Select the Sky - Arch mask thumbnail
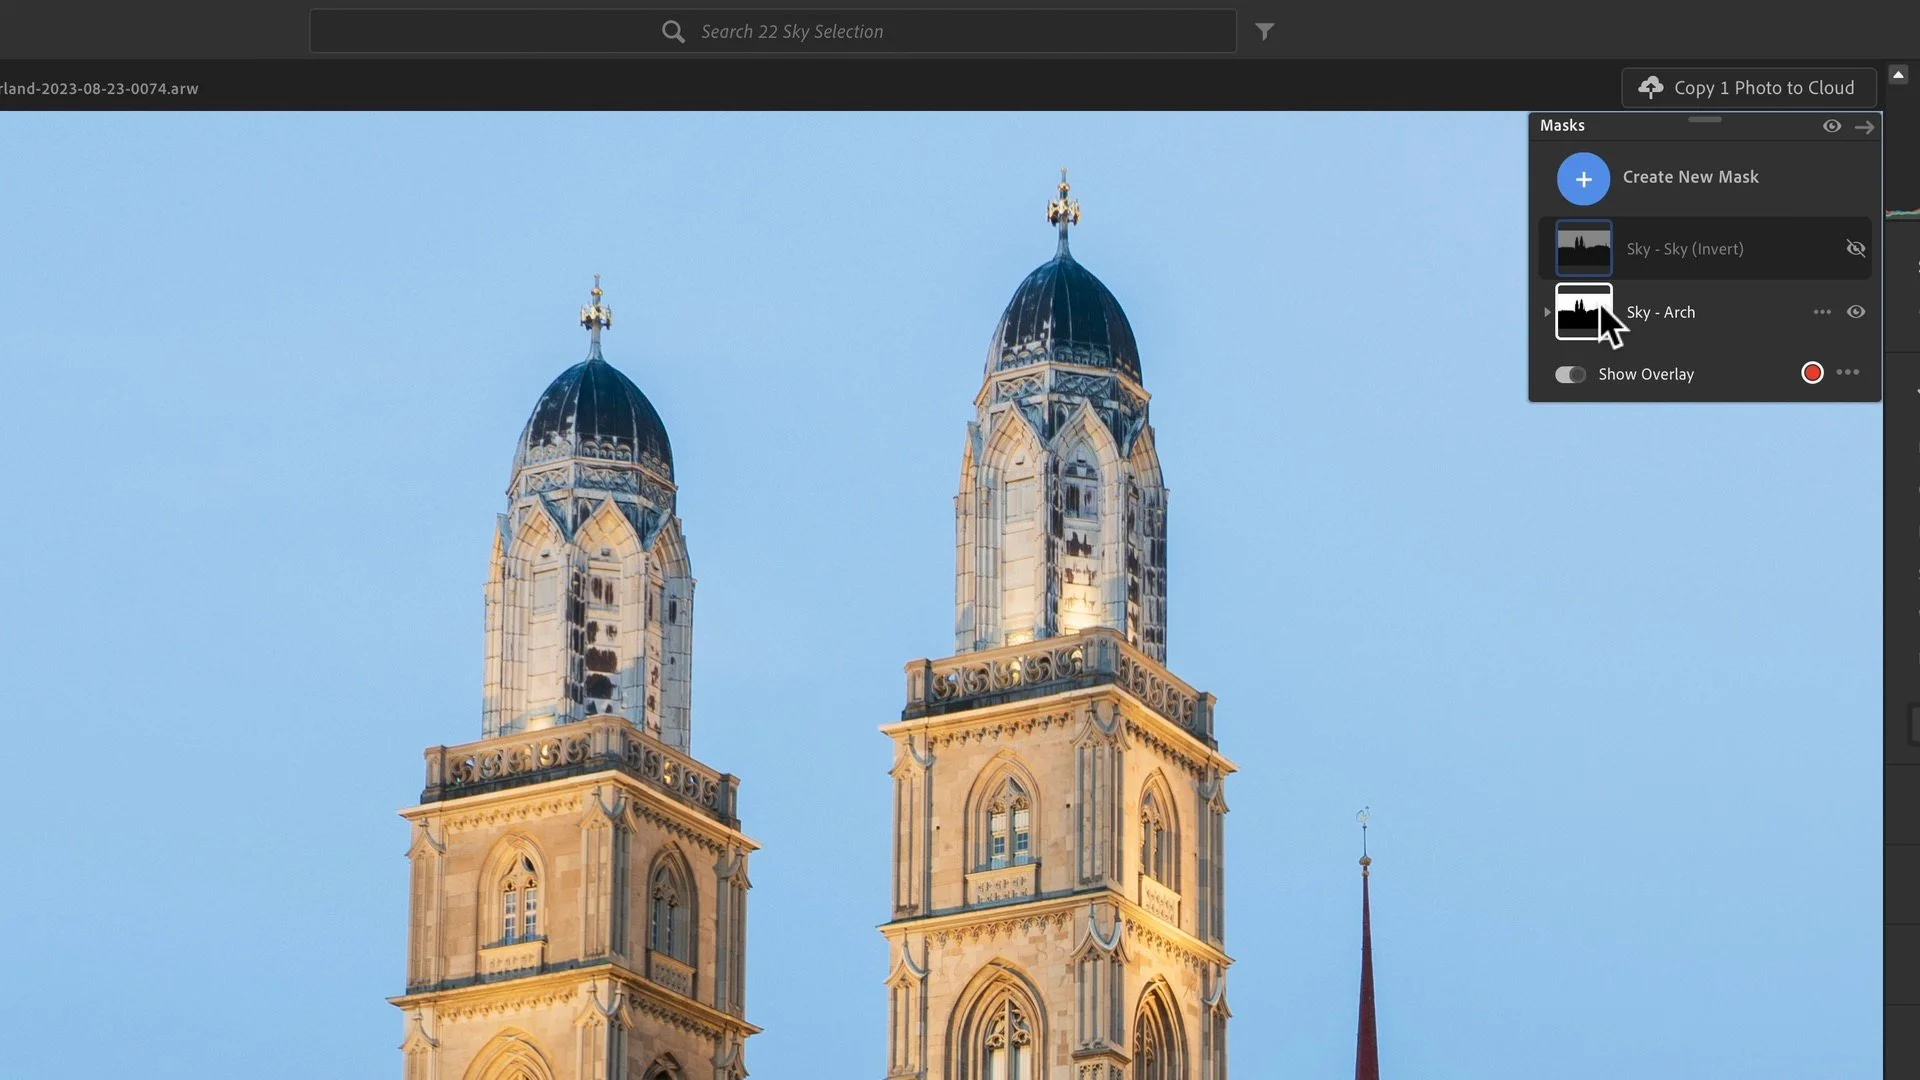The image size is (1920, 1080). [x=1584, y=311]
